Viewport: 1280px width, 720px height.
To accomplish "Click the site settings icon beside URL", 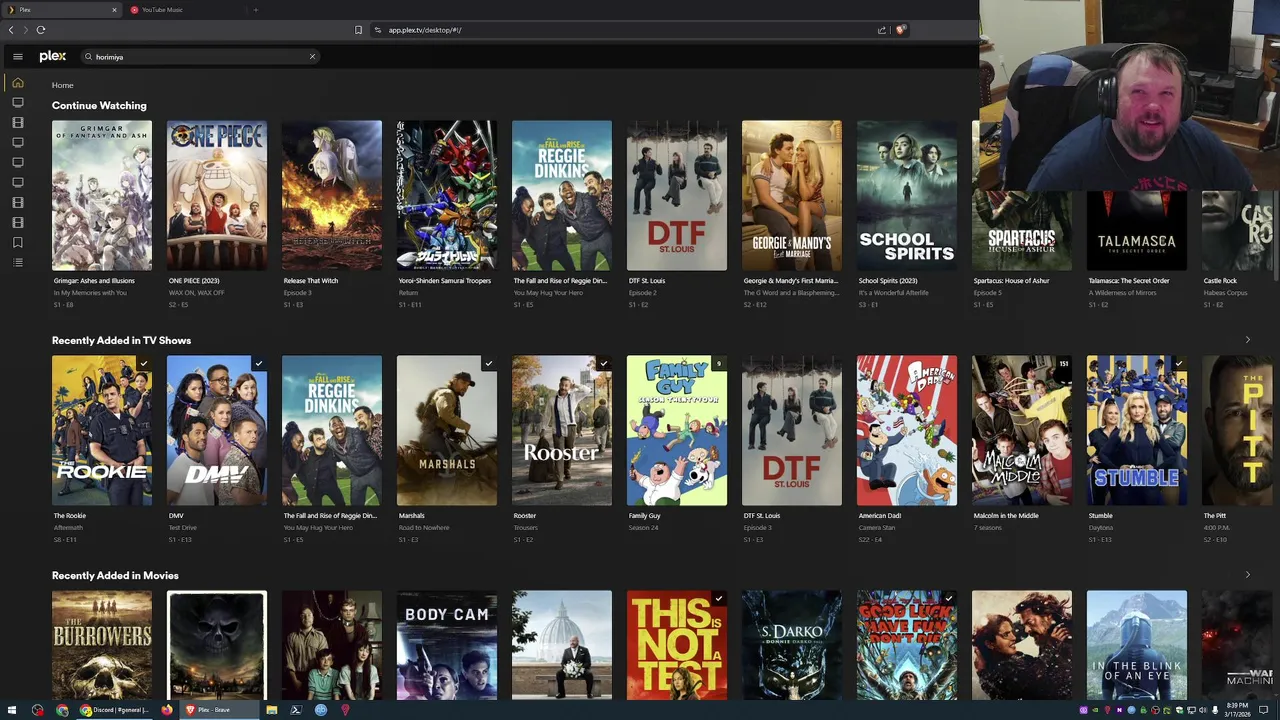I will click(x=378, y=30).
